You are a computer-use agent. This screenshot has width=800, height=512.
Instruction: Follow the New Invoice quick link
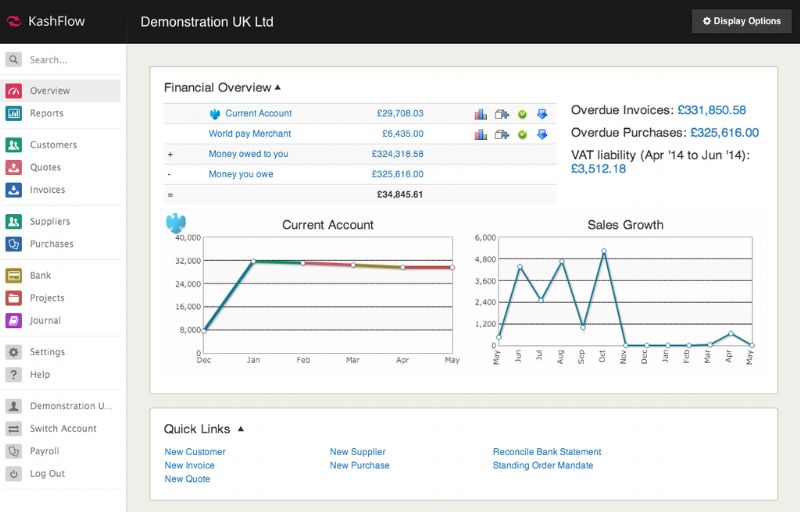click(189, 465)
